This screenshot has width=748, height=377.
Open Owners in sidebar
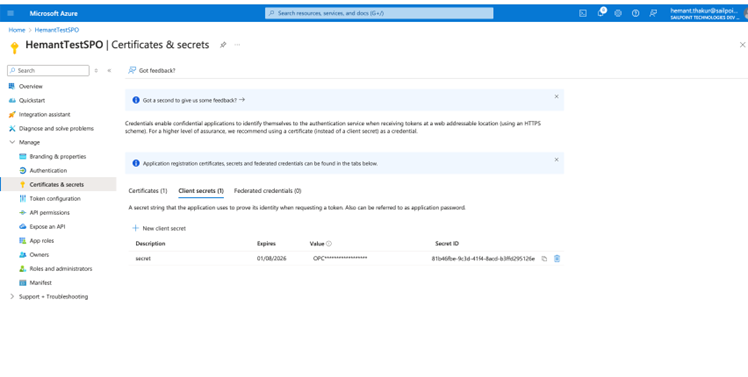[x=39, y=255]
